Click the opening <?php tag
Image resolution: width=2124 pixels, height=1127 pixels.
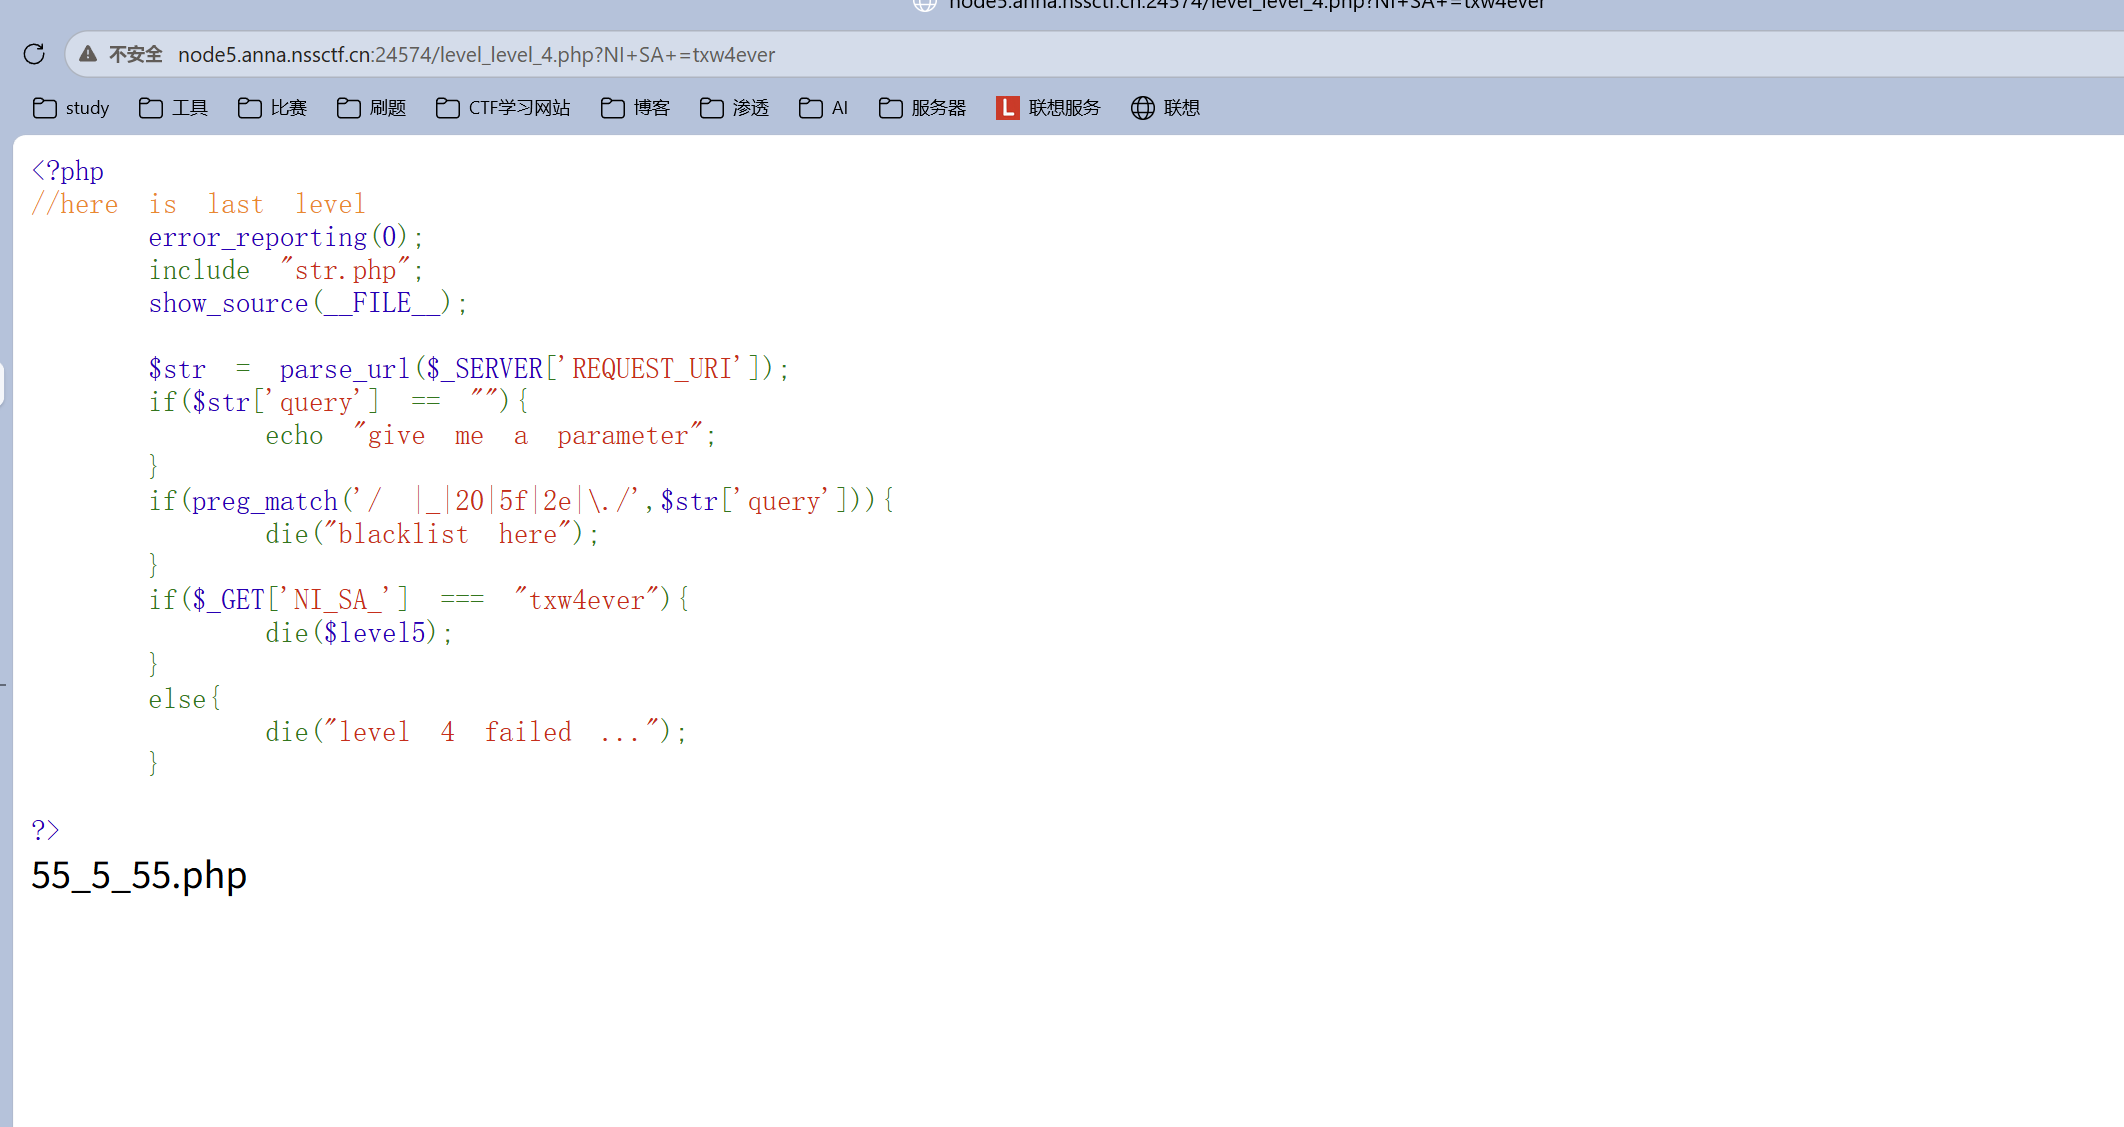click(67, 171)
